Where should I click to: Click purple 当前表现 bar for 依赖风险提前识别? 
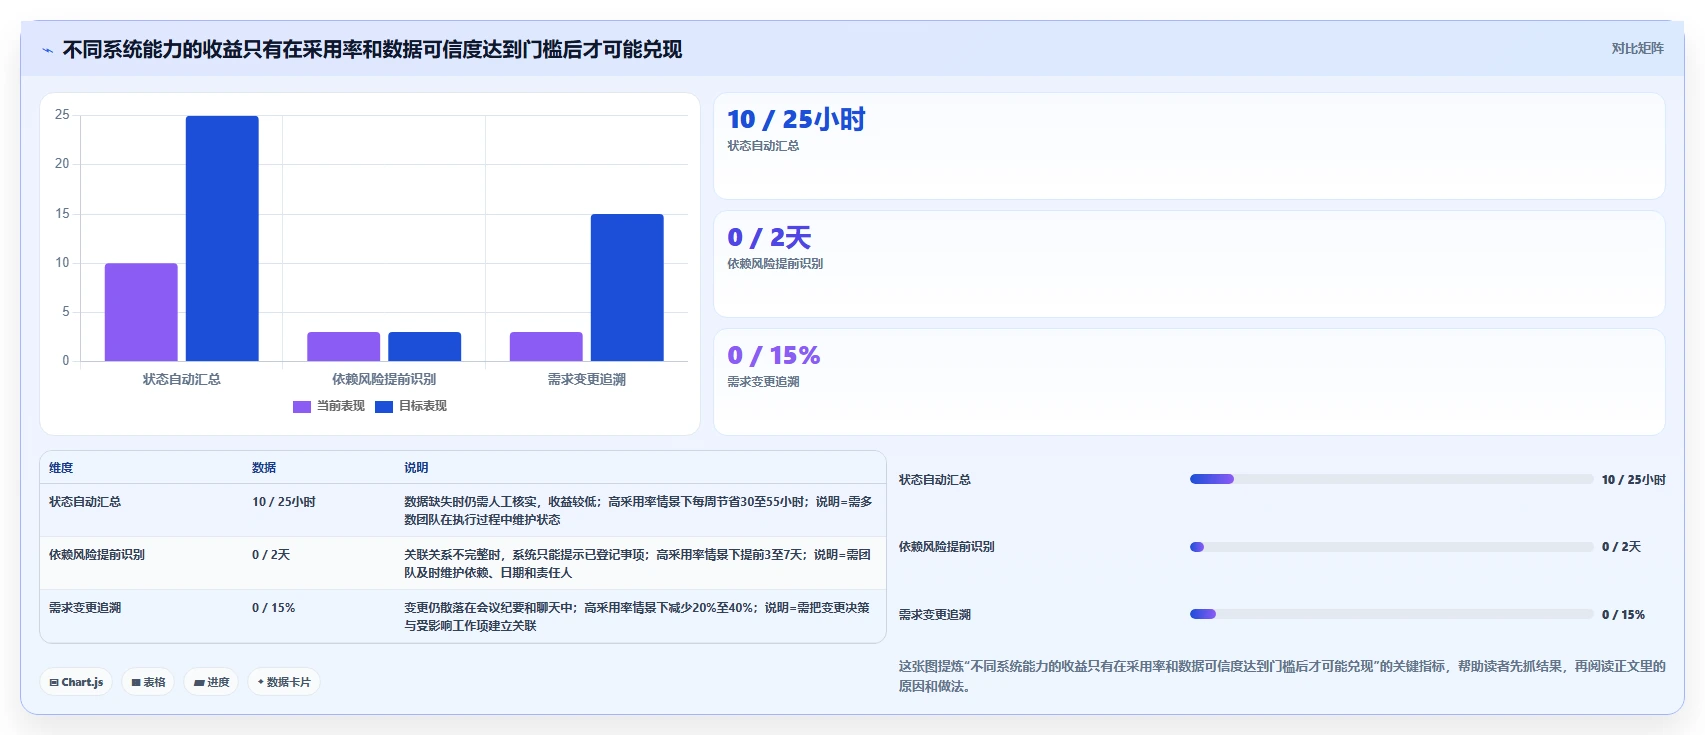coord(343,346)
